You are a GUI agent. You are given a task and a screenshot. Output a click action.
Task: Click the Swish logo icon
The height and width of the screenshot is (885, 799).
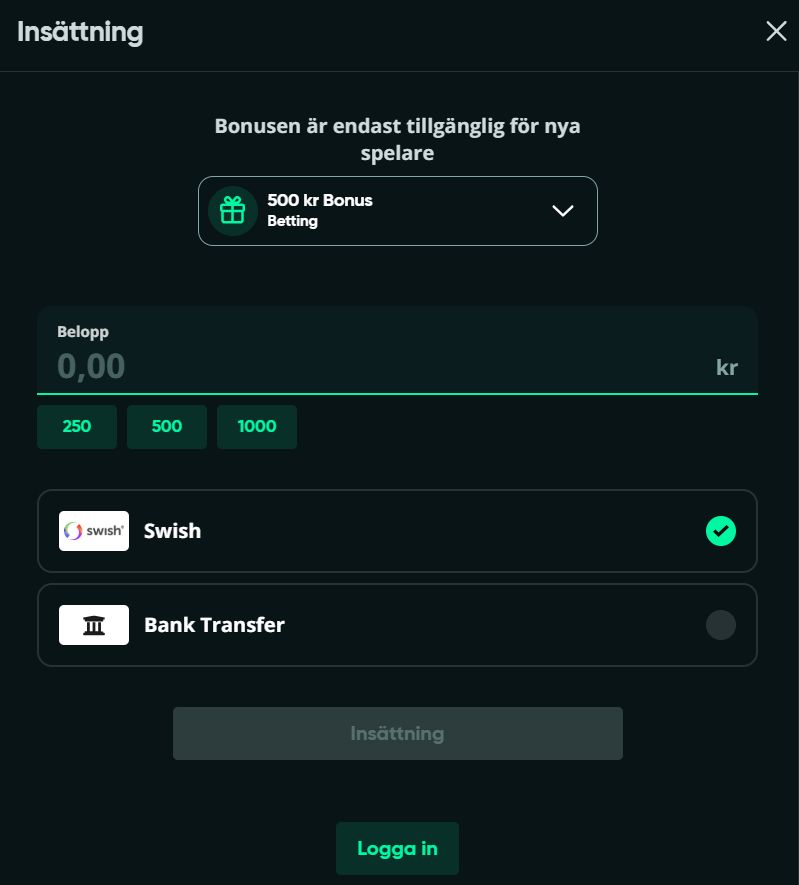pyautogui.click(x=94, y=531)
